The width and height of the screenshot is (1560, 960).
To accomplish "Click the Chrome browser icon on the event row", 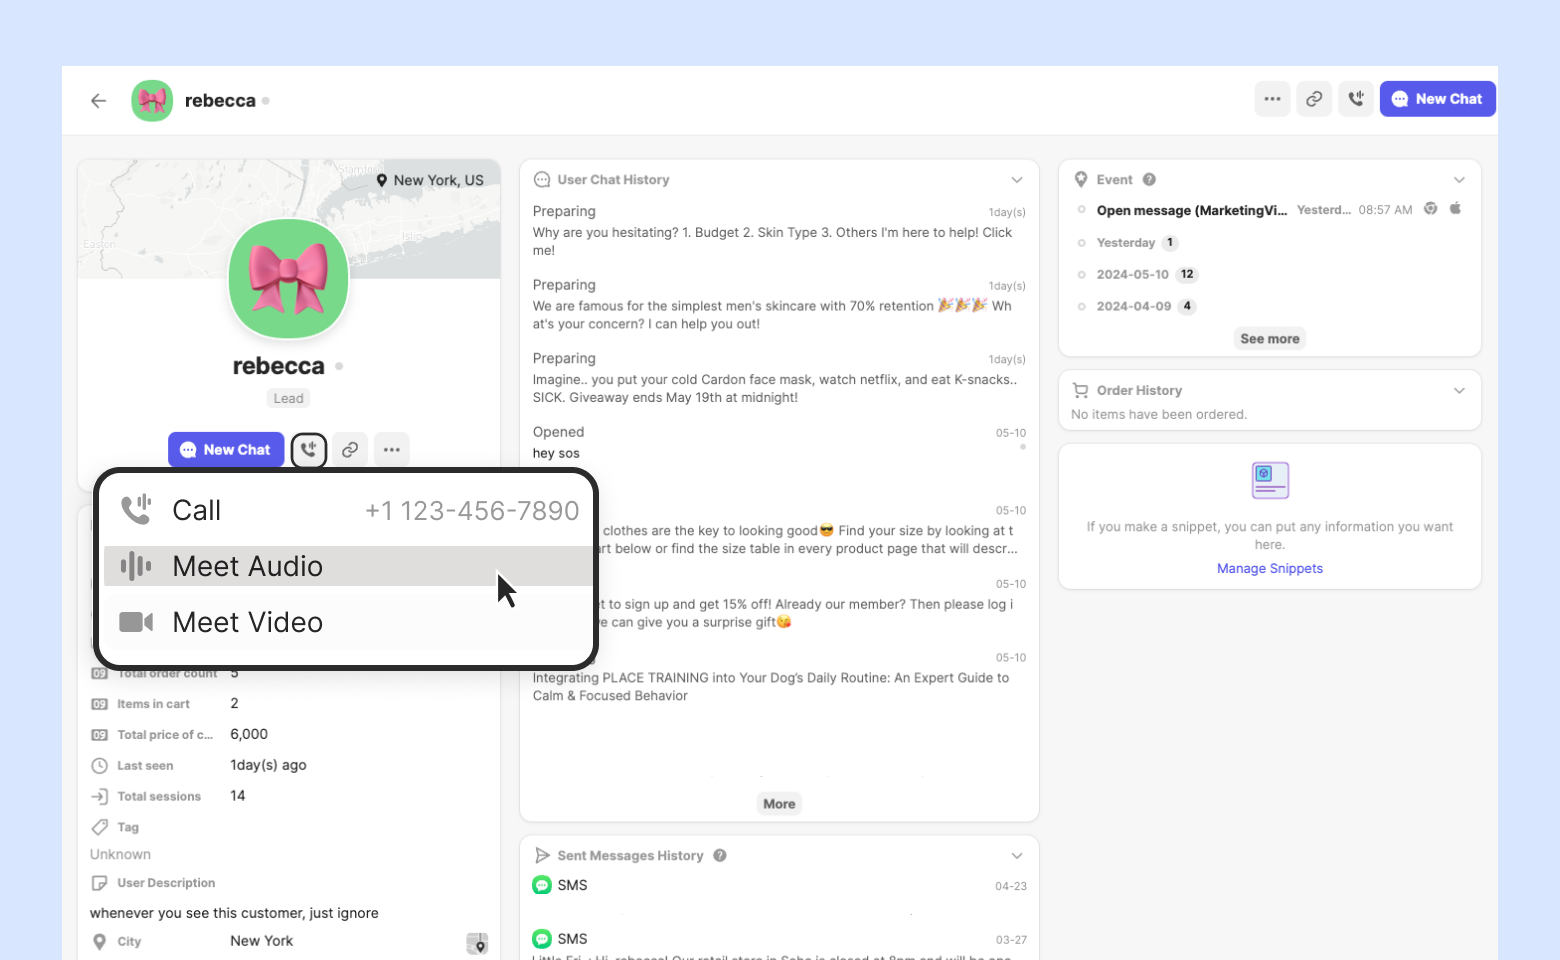I will [x=1431, y=209].
